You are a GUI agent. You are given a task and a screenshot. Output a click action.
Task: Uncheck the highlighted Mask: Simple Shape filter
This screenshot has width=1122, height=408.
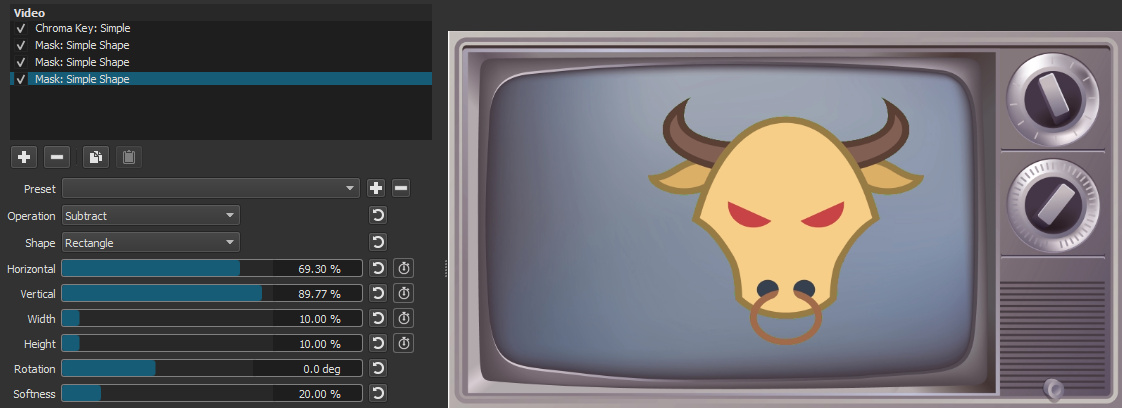click(21, 79)
